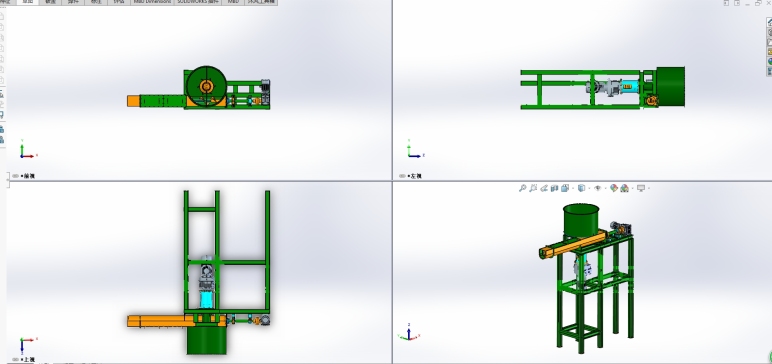
Task: Click the *上视 top view label
Action: click(x=28, y=360)
